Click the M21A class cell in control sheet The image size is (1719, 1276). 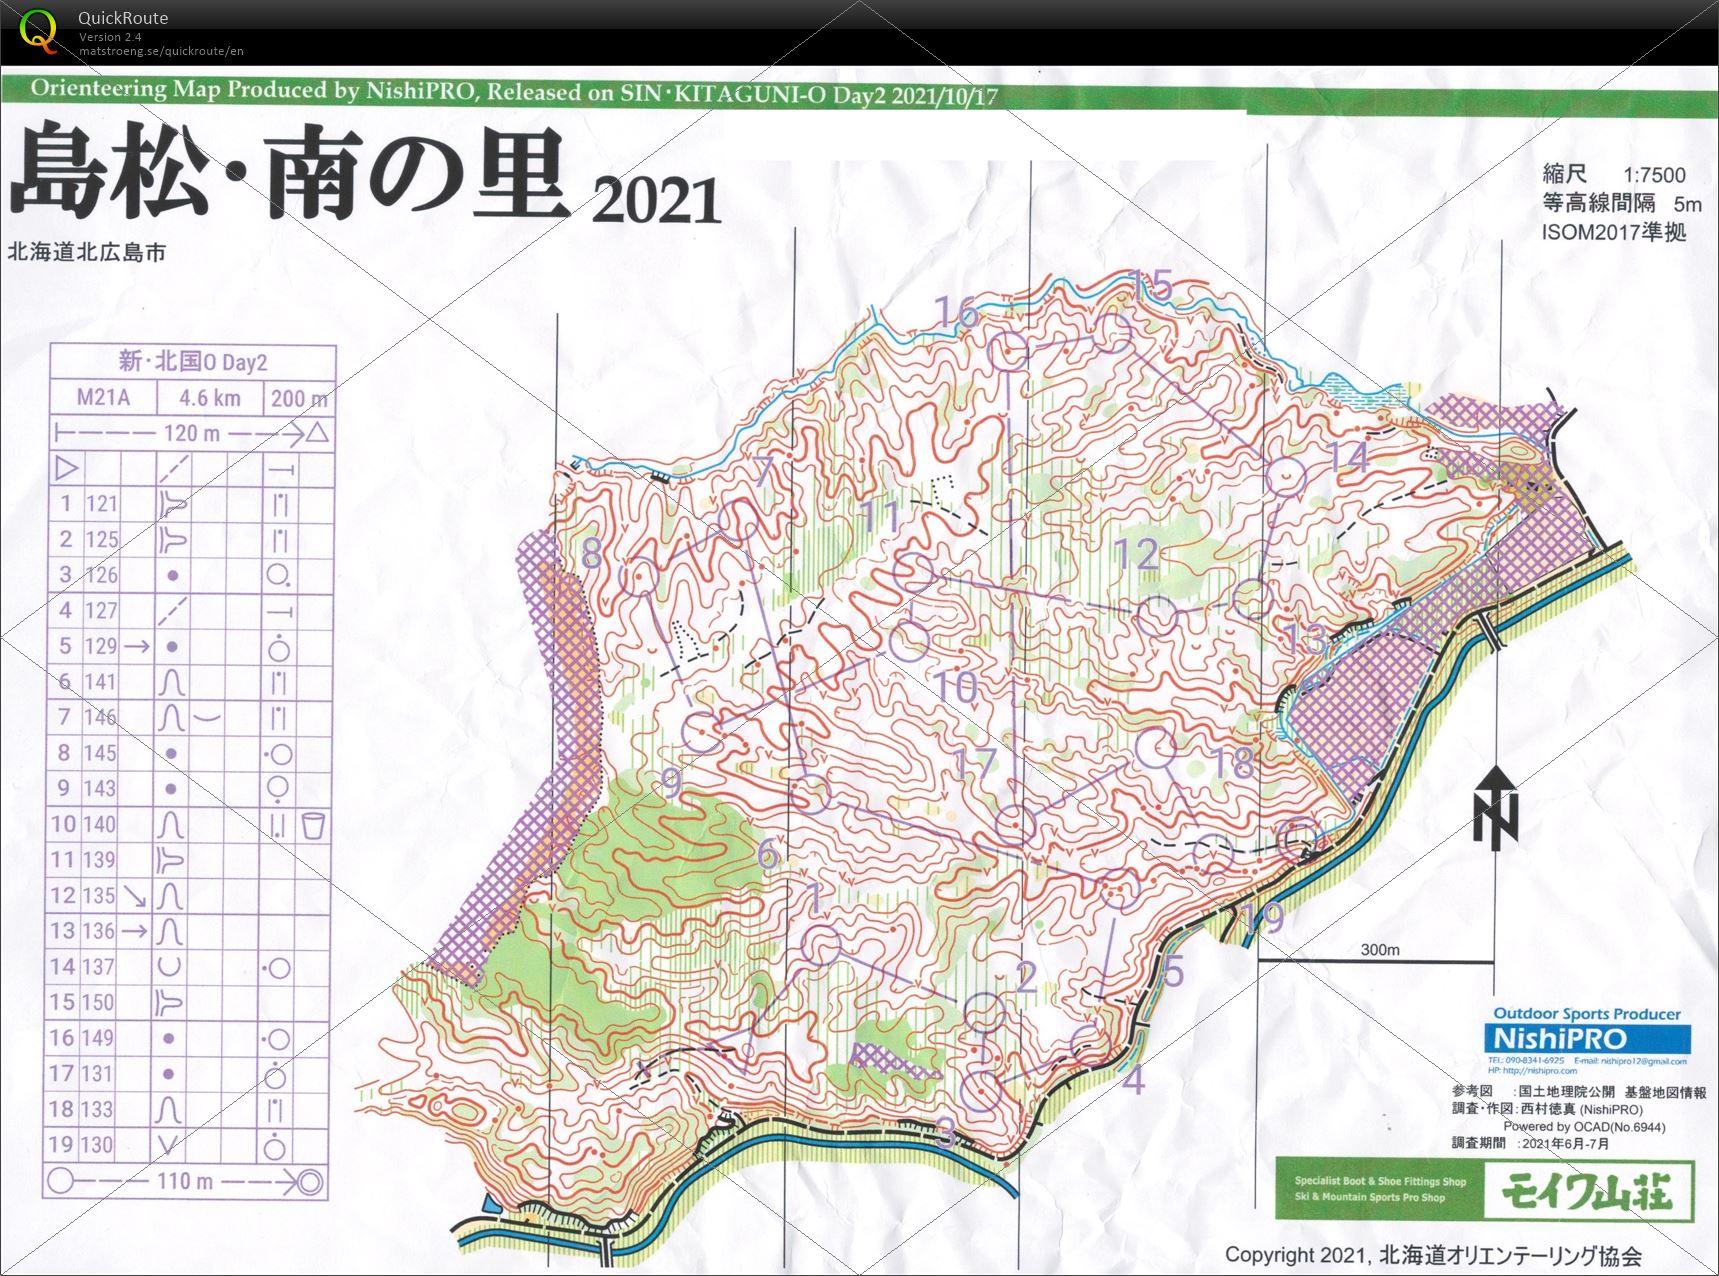point(104,398)
